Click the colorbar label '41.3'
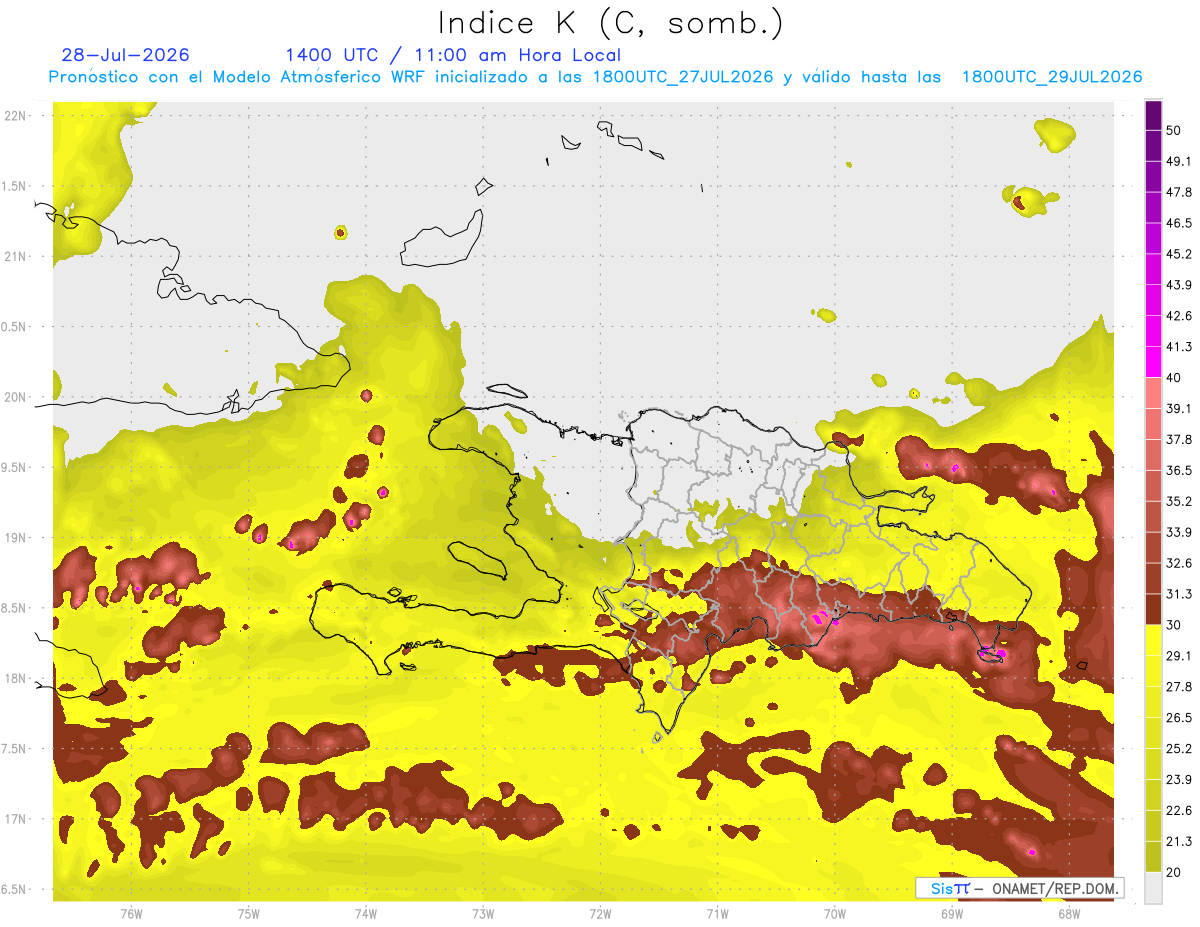 click(x=1179, y=348)
